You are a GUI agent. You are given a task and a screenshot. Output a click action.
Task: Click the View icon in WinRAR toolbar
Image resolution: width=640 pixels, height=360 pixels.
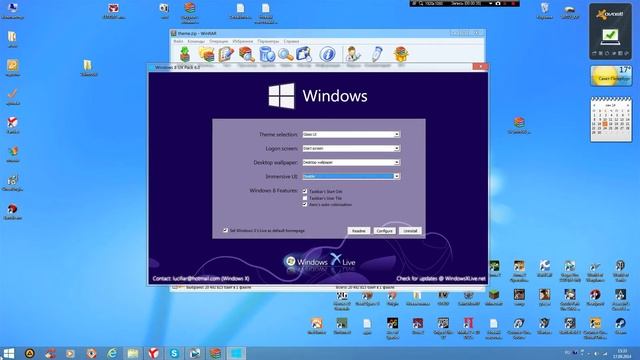pos(247,54)
